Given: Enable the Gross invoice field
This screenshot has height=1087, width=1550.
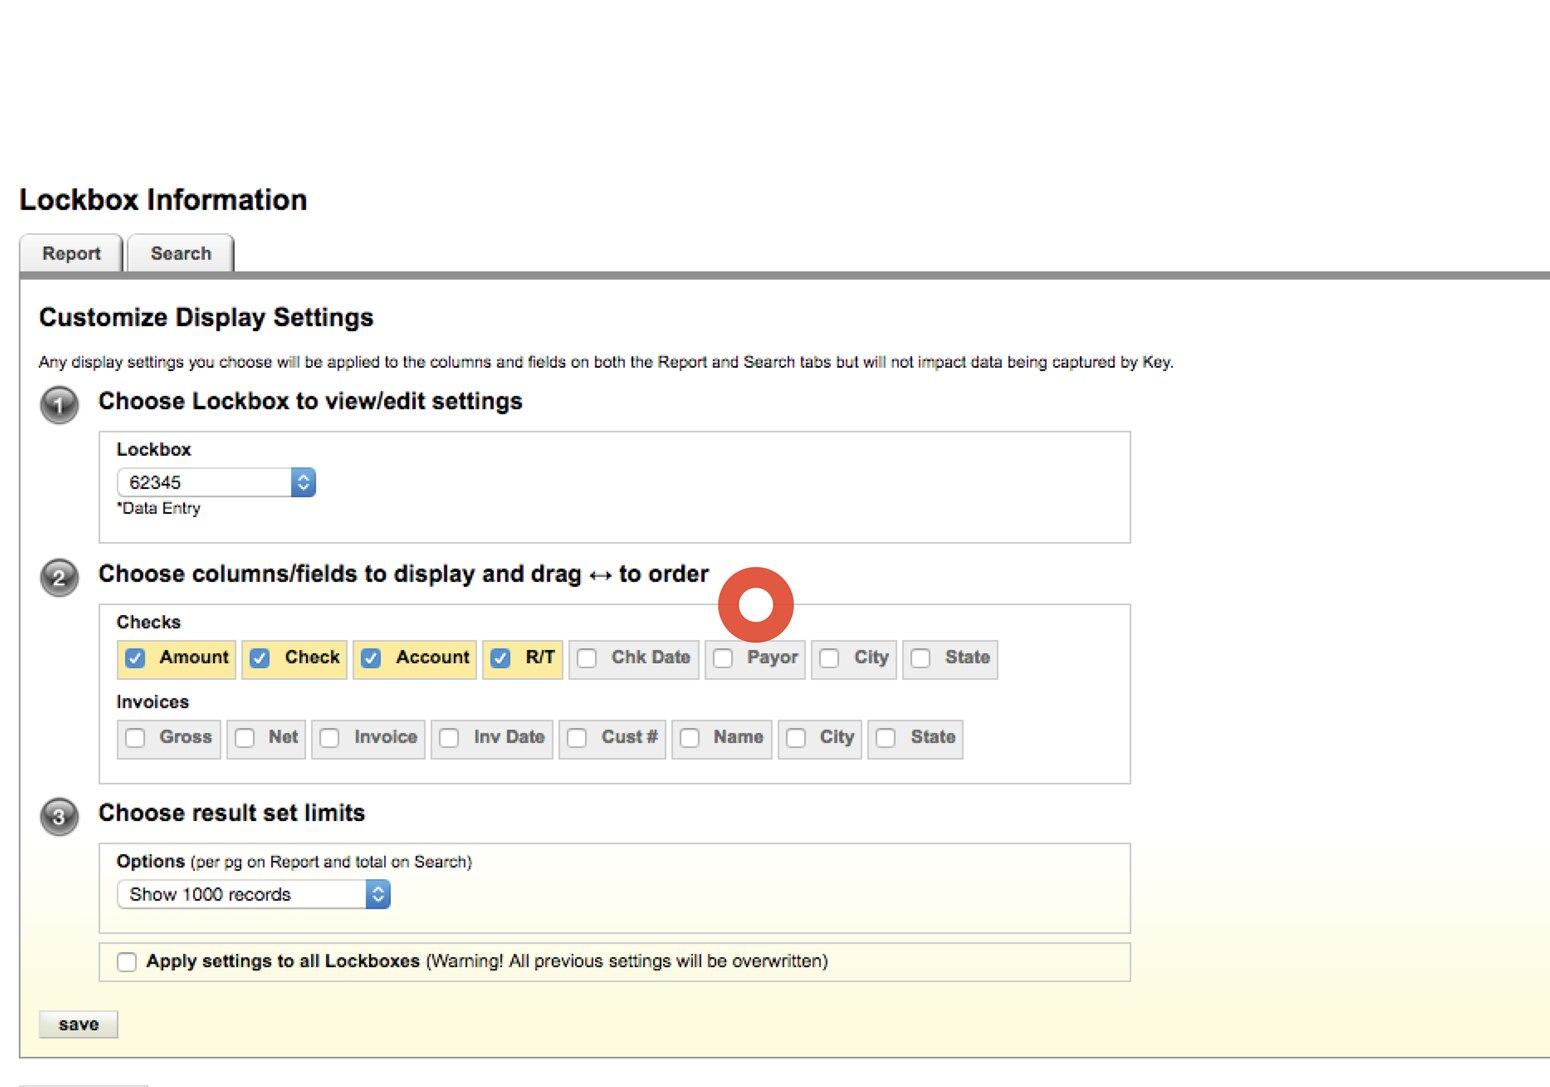Looking at the screenshot, I should [x=136, y=738].
